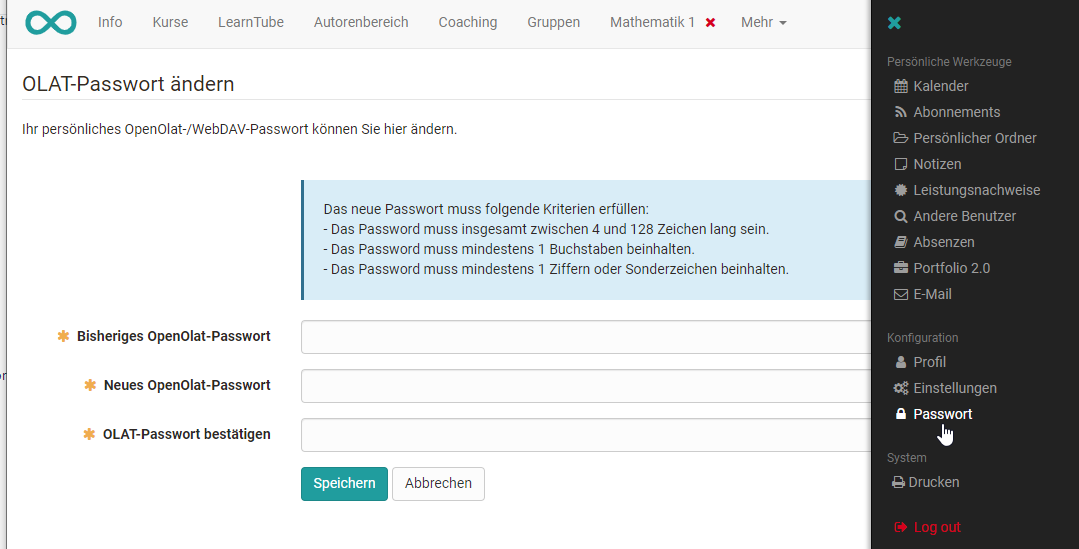Open the E-Mail envelope icon
Screen dimensions: 1079x549
901,294
